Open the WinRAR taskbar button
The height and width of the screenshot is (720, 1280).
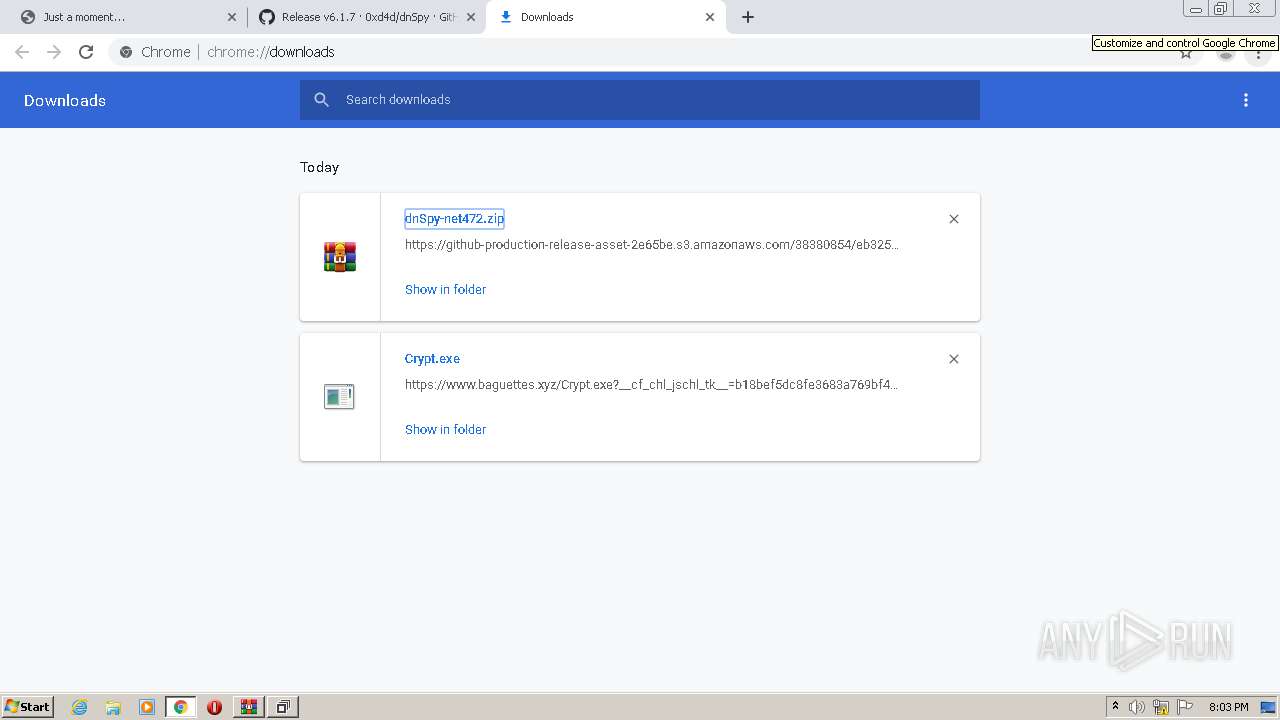click(x=248, y=707)
